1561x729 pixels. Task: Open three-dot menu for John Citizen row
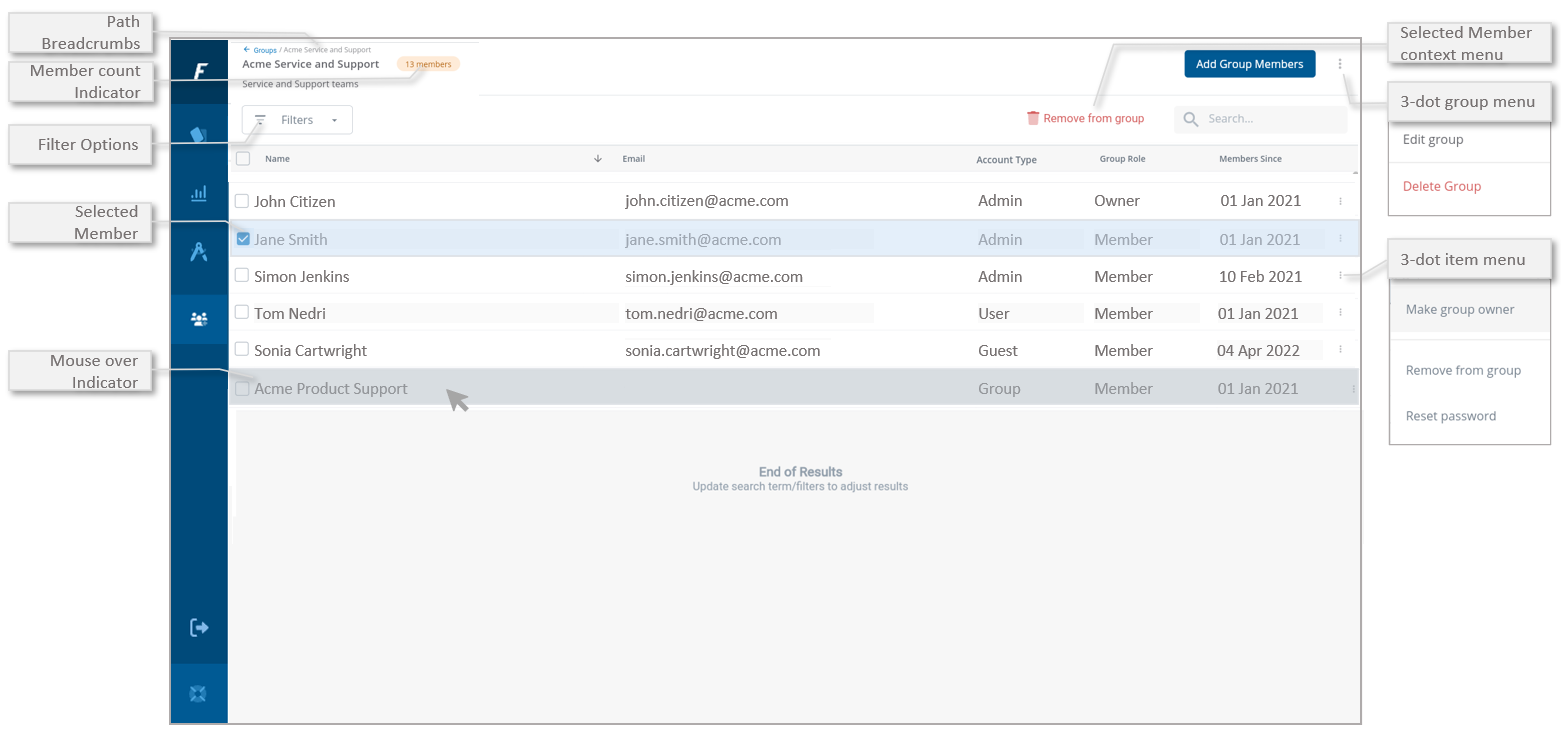point(1340,201)
